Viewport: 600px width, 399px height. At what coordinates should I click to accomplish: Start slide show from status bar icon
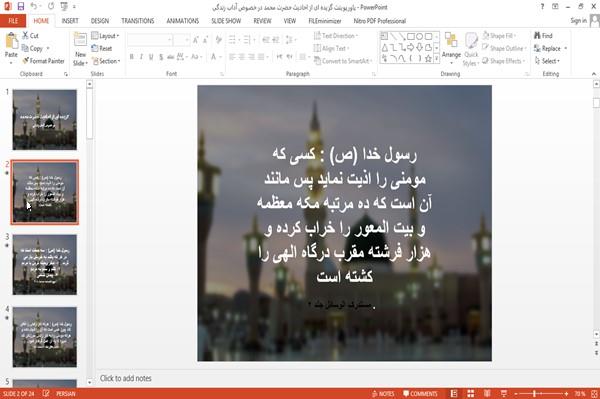click(x=504, y=394)
